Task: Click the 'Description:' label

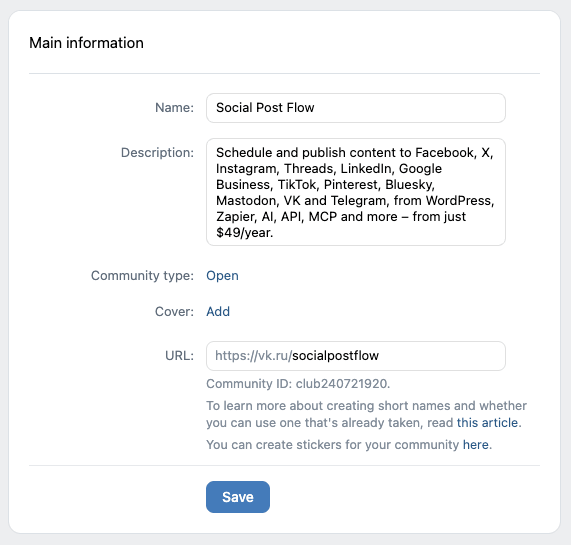Action: click(x=157, y=153)
